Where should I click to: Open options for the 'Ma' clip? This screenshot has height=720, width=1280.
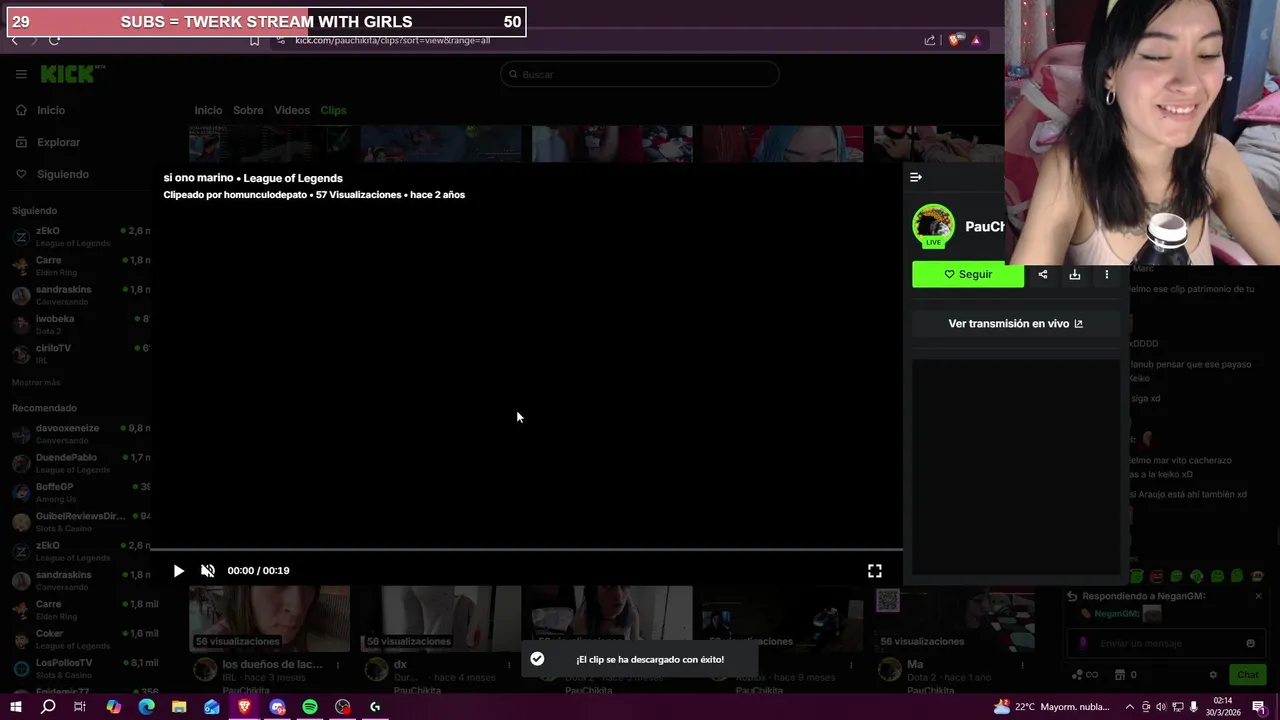(1022, 665)
